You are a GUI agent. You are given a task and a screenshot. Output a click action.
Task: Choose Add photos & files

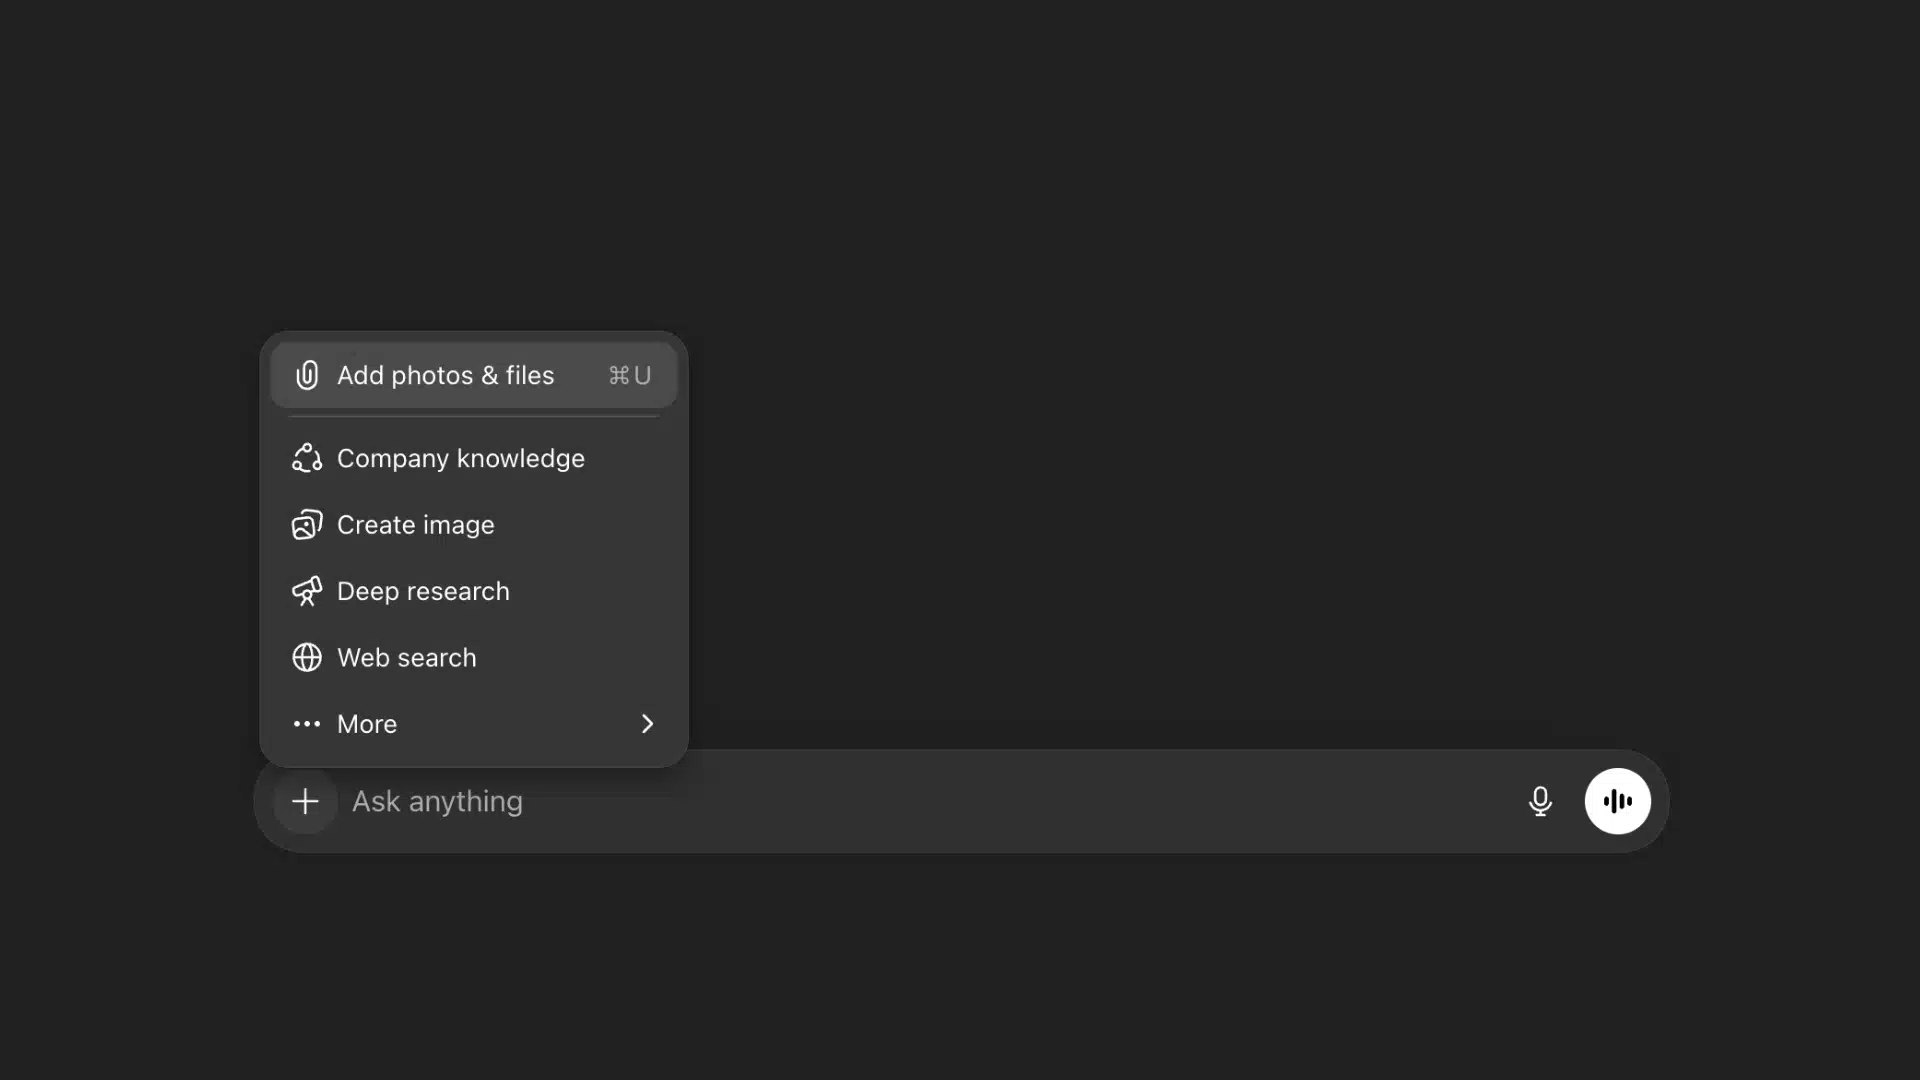tap(474, 375)
